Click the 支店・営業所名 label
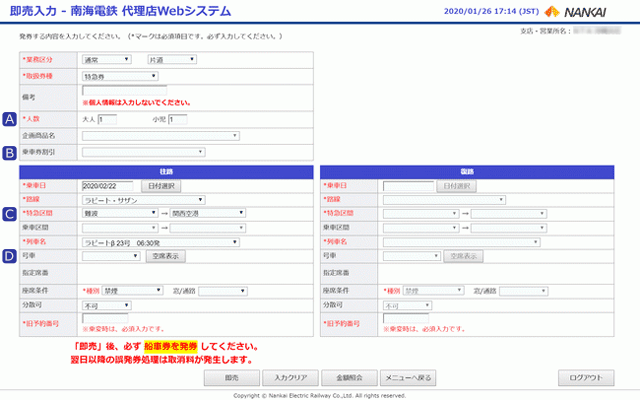Image resolution: width=640 pixels, height=400 pixels. point(545,31)
